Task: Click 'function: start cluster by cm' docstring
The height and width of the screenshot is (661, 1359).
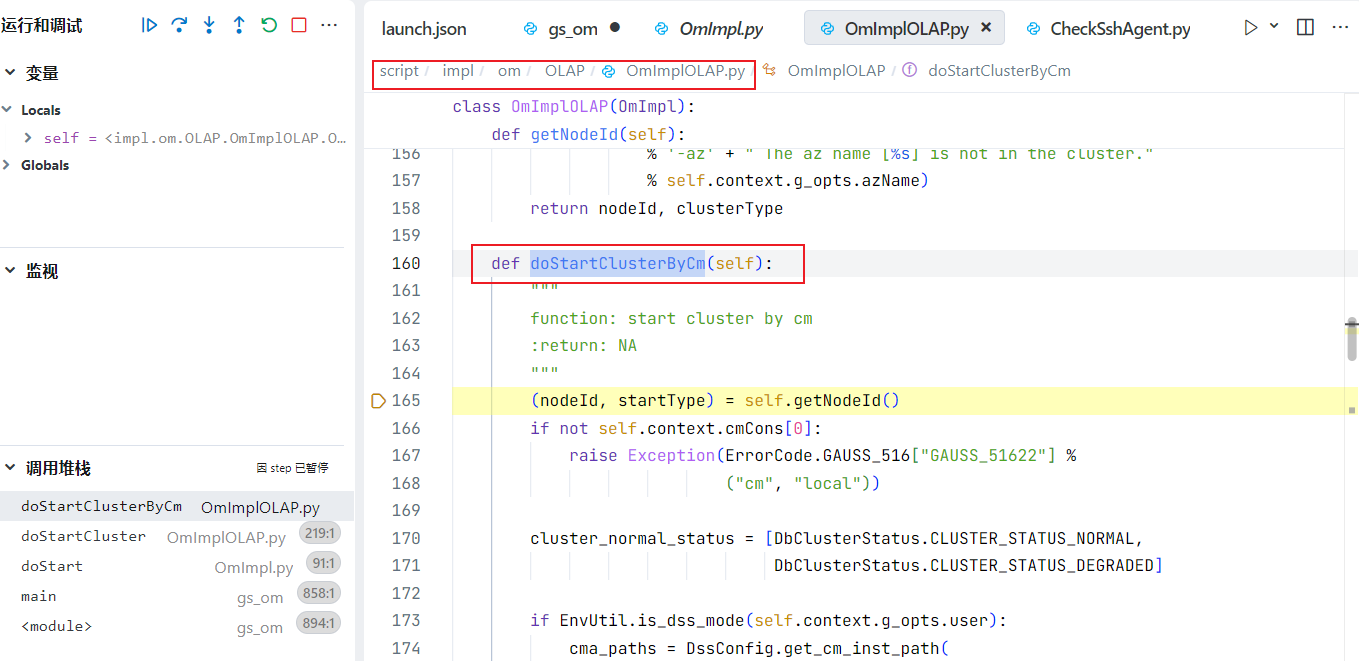Action: tap(671, 319)
